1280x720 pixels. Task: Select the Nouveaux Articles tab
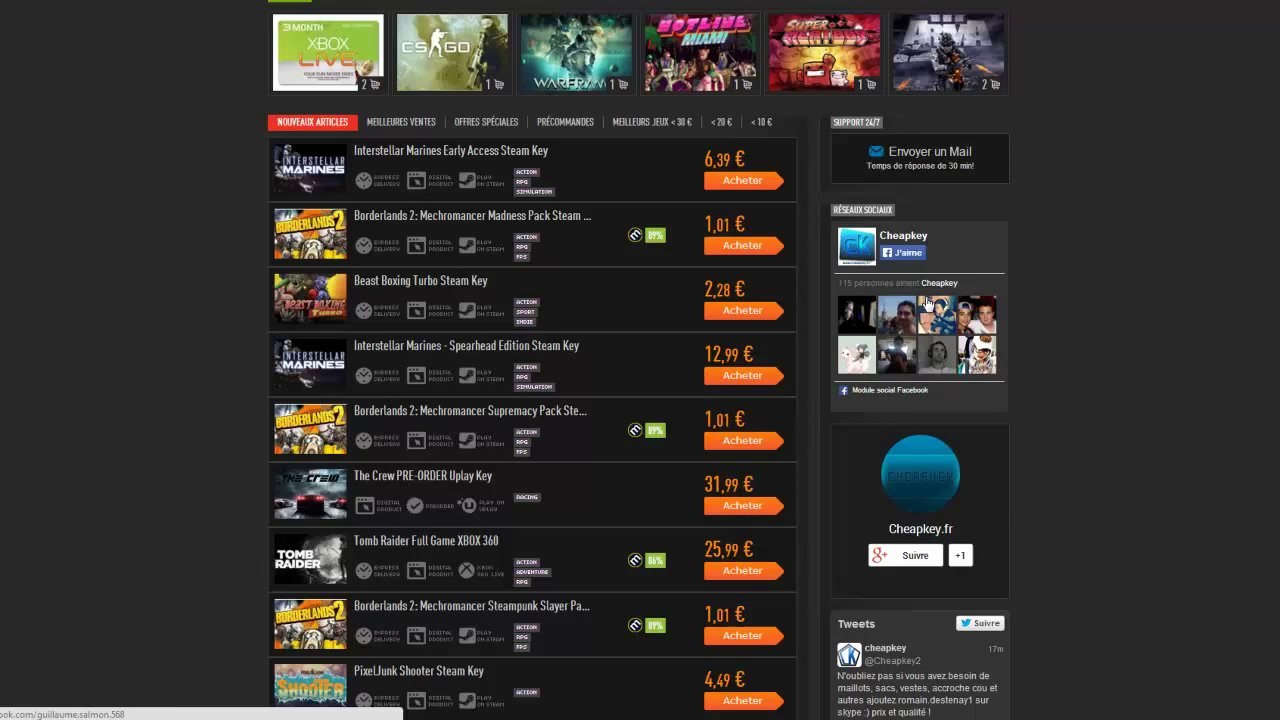point(312,122)
